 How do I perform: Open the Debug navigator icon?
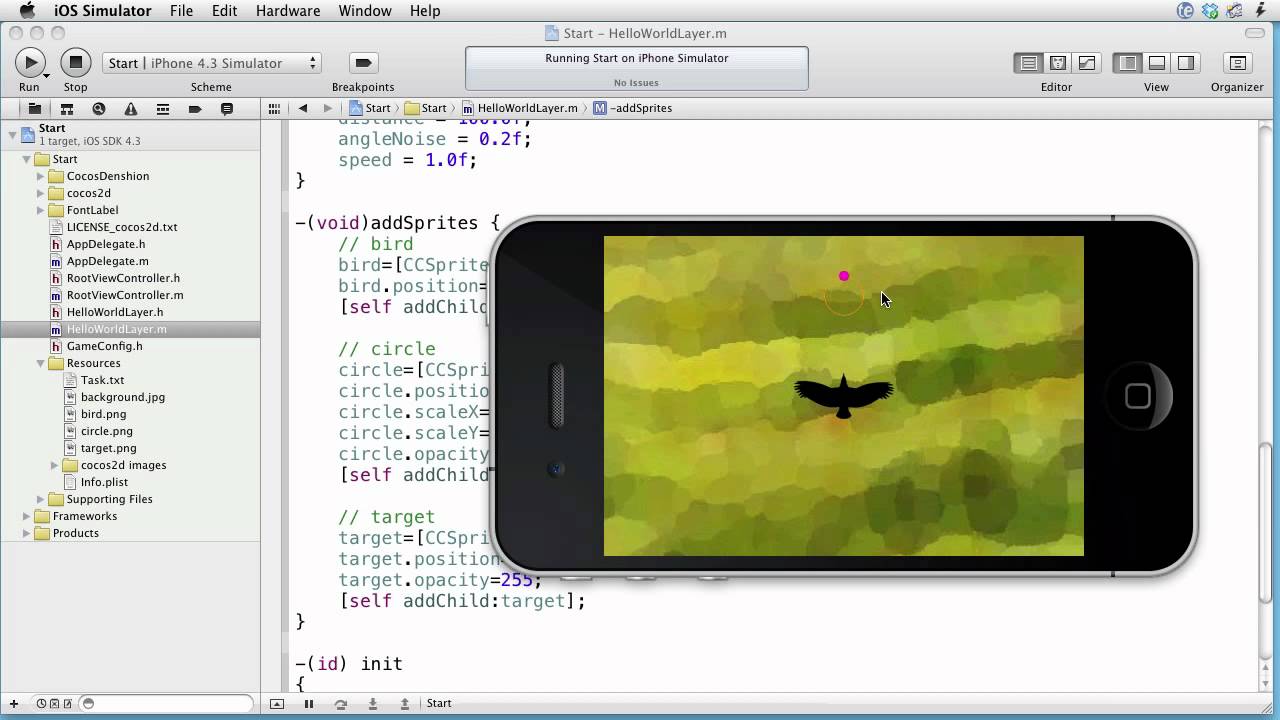coord(162,108)
